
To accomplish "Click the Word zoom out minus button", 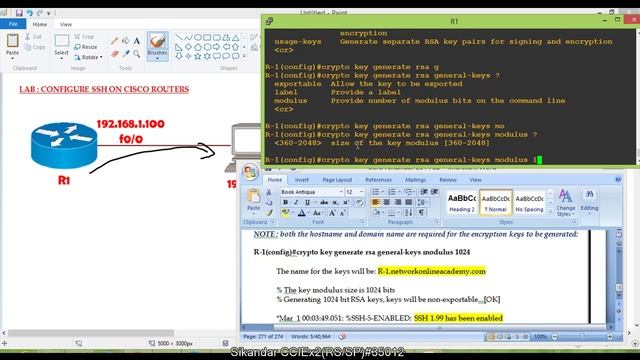I will [554, 337].
